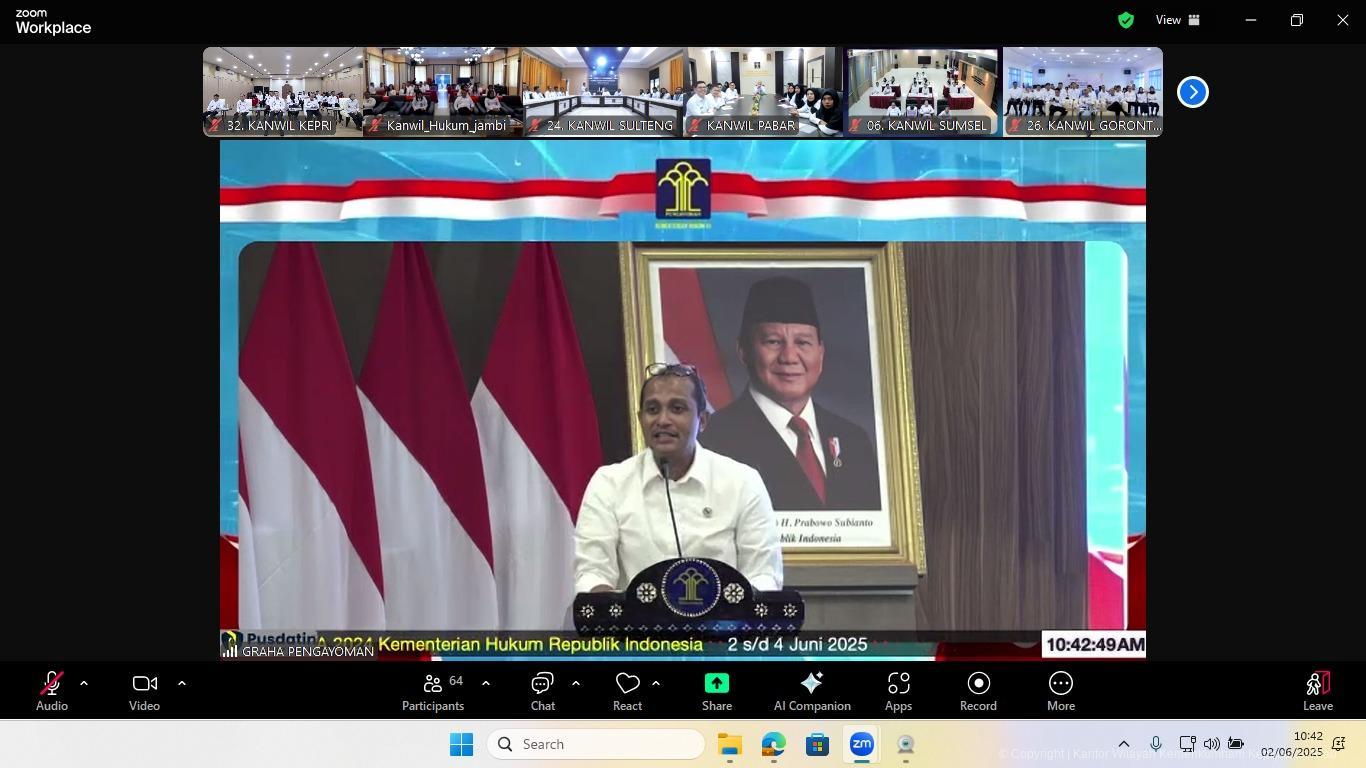Open the View layout menu
The width and height of the screenshot is (1366, 768).
[1177, 20]
